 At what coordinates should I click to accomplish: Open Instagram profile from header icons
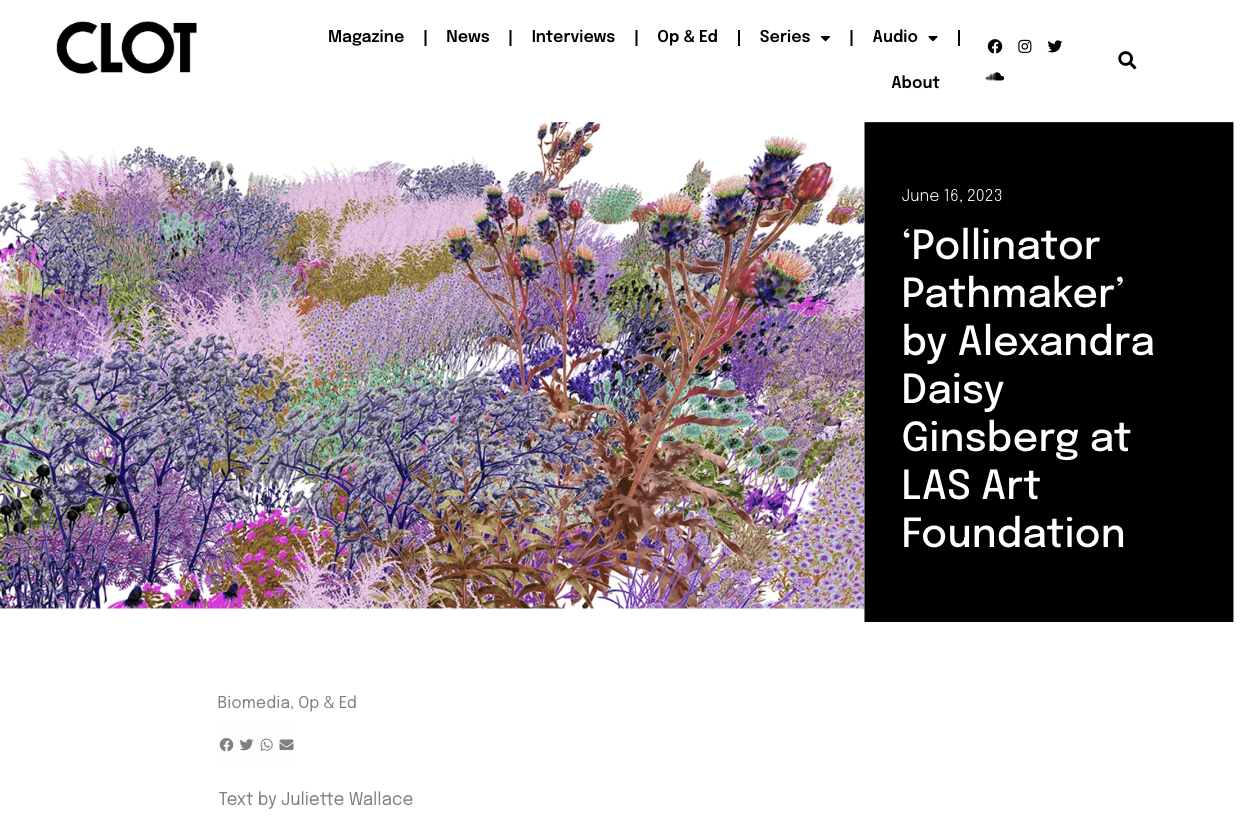(x=1024, y=46)
